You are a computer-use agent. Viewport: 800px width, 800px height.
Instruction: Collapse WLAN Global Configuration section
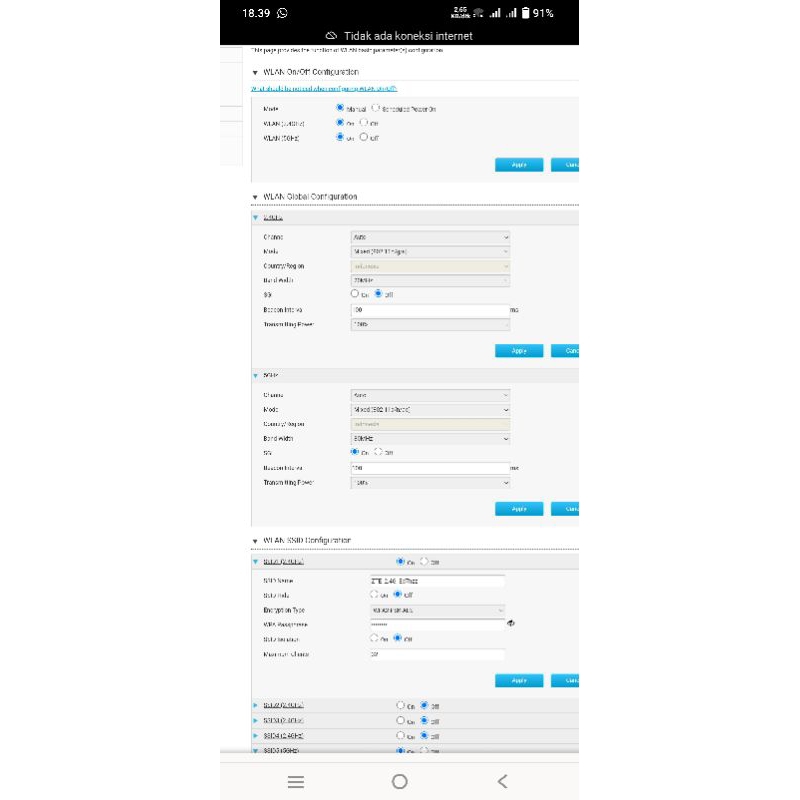click(x=255, y=197)
